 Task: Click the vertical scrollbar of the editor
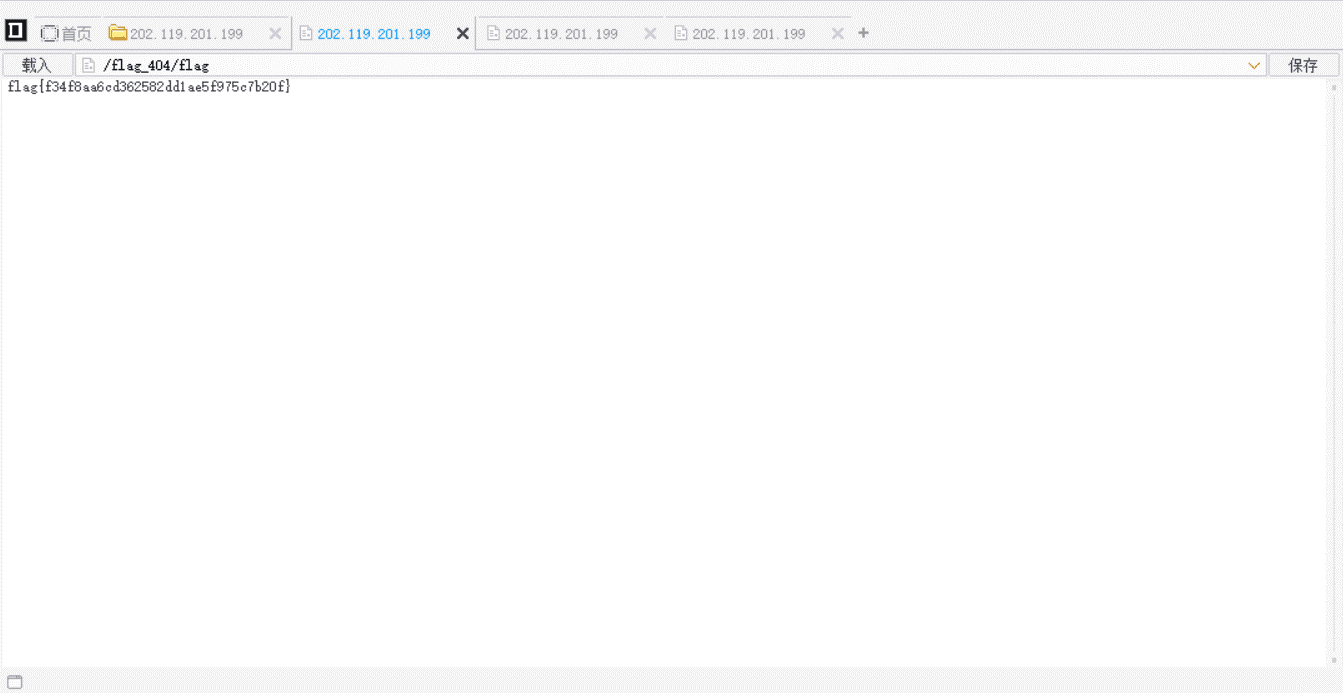pyautogui.click(x=1334, y=372)
